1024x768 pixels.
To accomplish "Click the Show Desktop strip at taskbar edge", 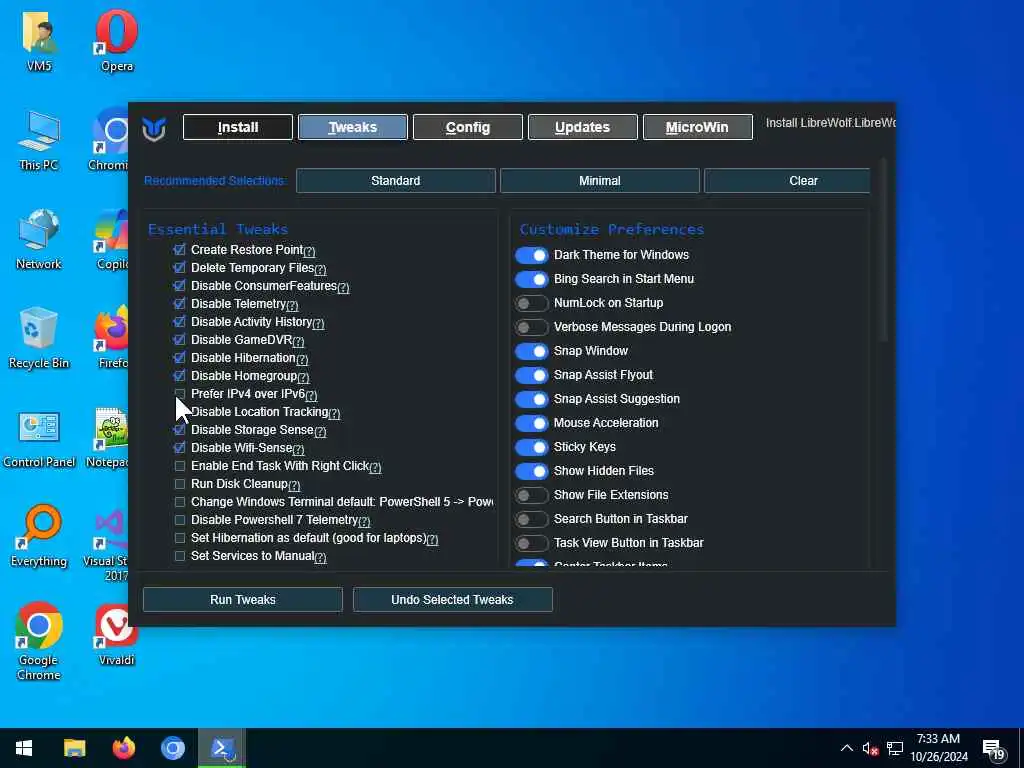I will [1021, 748].
